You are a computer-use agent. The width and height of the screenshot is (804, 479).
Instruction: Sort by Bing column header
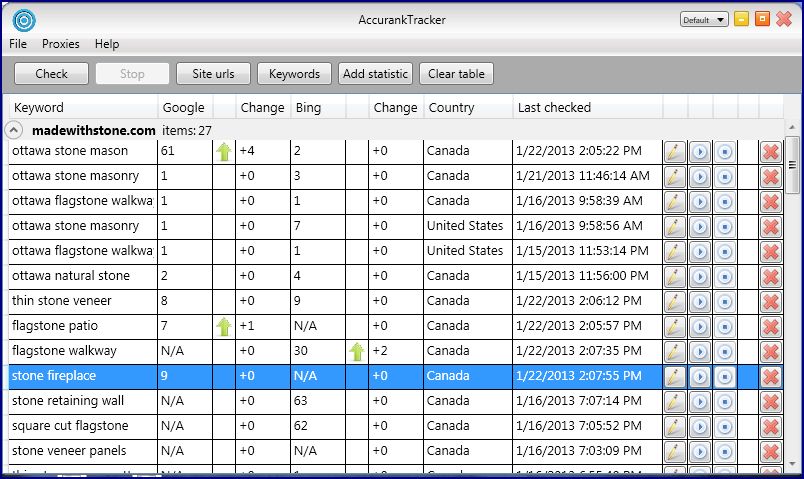click(x=318, y=108)
